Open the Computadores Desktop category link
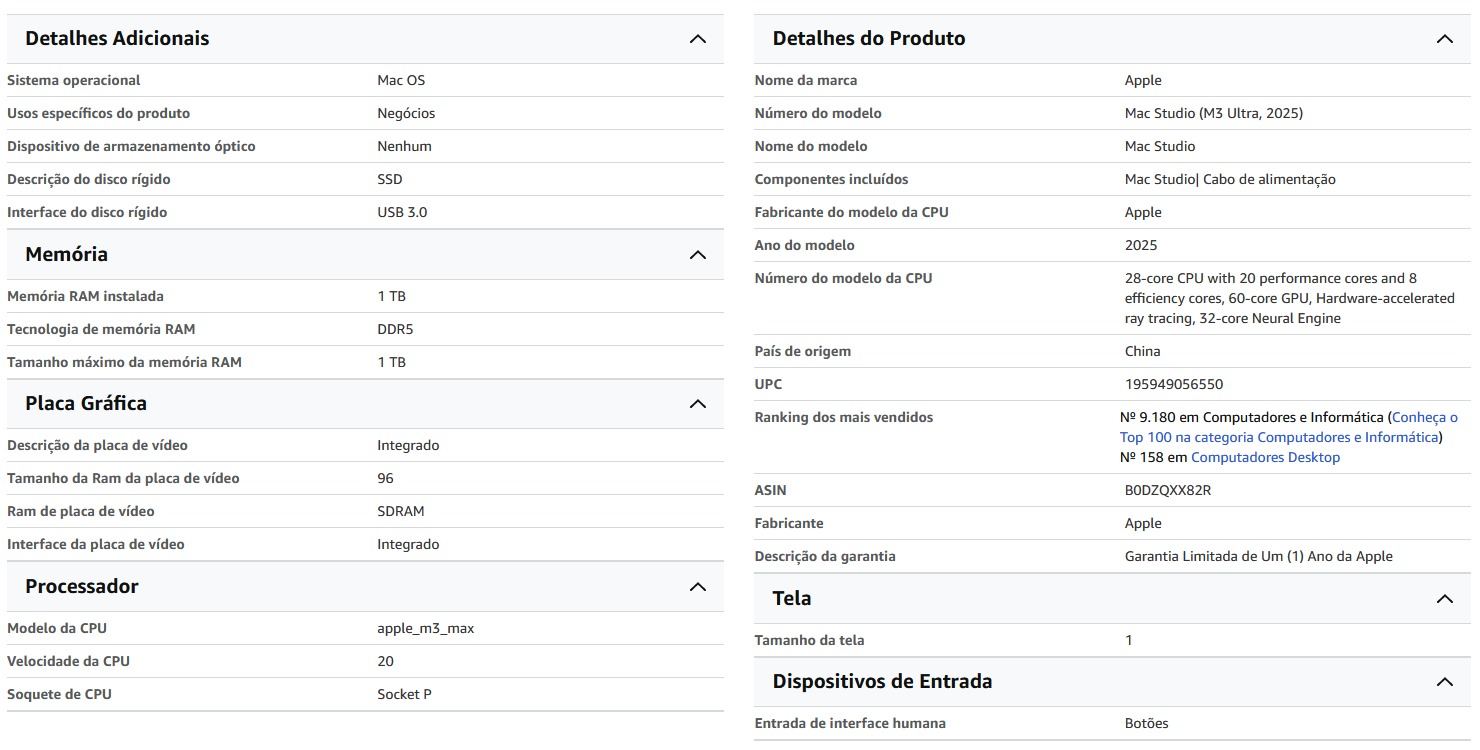The image size is (1480, 750). coord(1265,458)
